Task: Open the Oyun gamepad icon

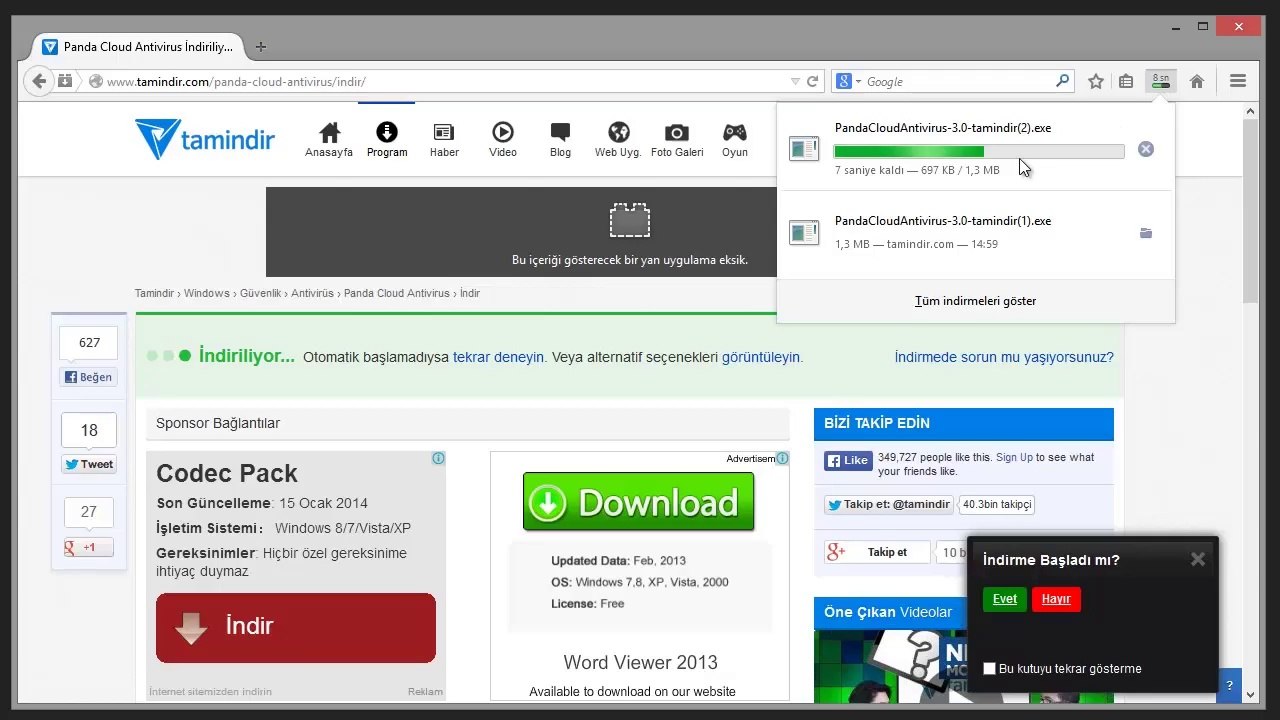Action: pyautogui.click(x=735, y=139)
